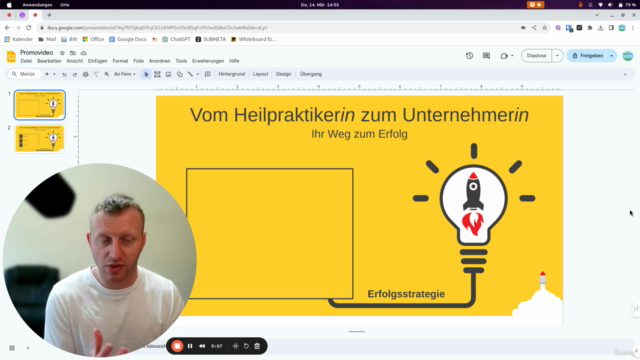Open browser extensions puzzle icon
This screenshot has height=360, width=640.
click(x=590, y=28)
